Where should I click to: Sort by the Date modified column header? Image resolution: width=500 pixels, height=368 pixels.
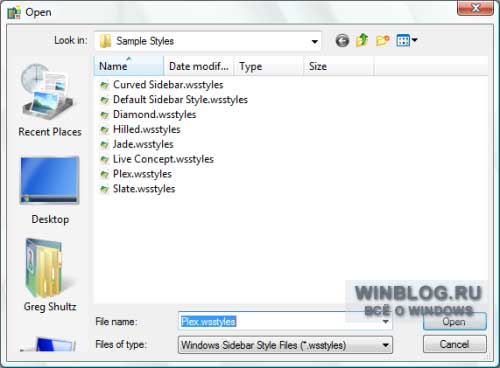point(199,66)
